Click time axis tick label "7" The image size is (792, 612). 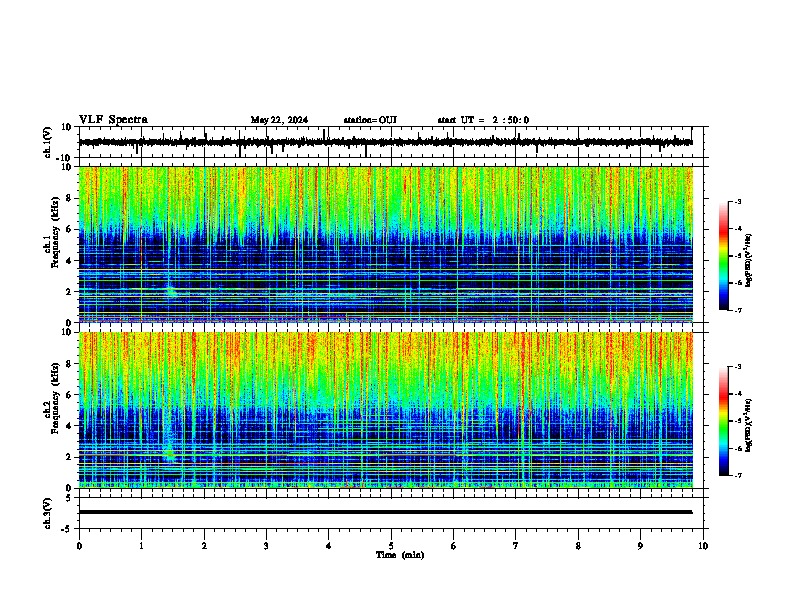coord(516,546)
